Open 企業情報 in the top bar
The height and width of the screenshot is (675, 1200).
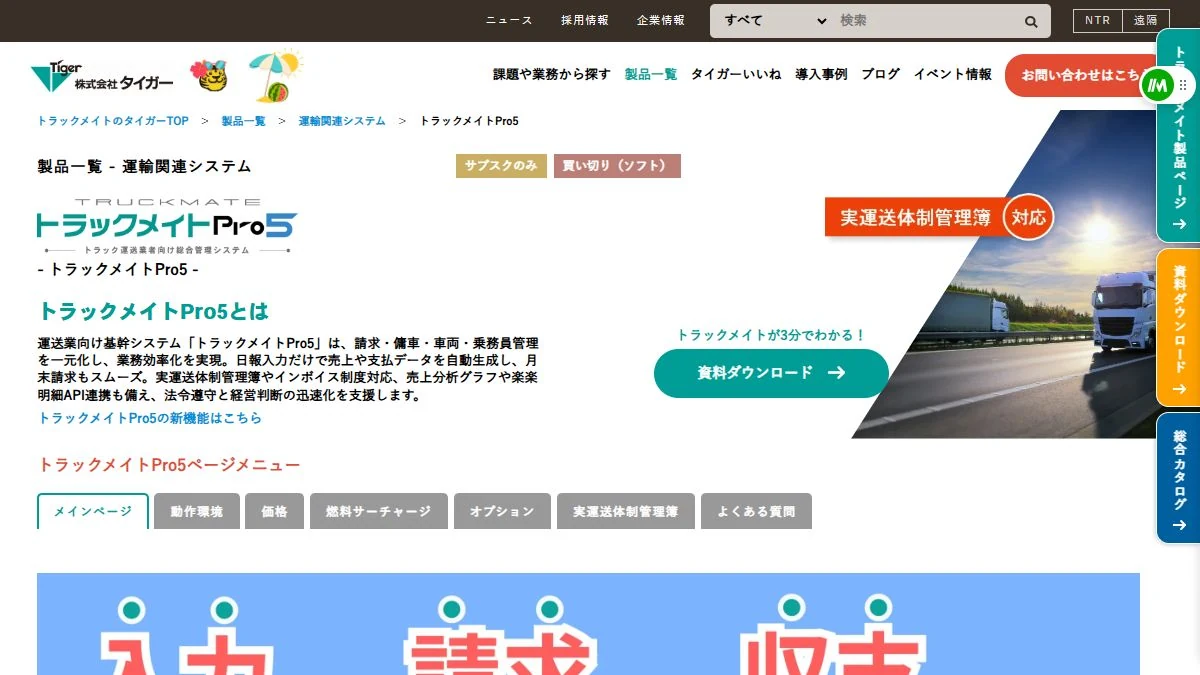(661, 20)
